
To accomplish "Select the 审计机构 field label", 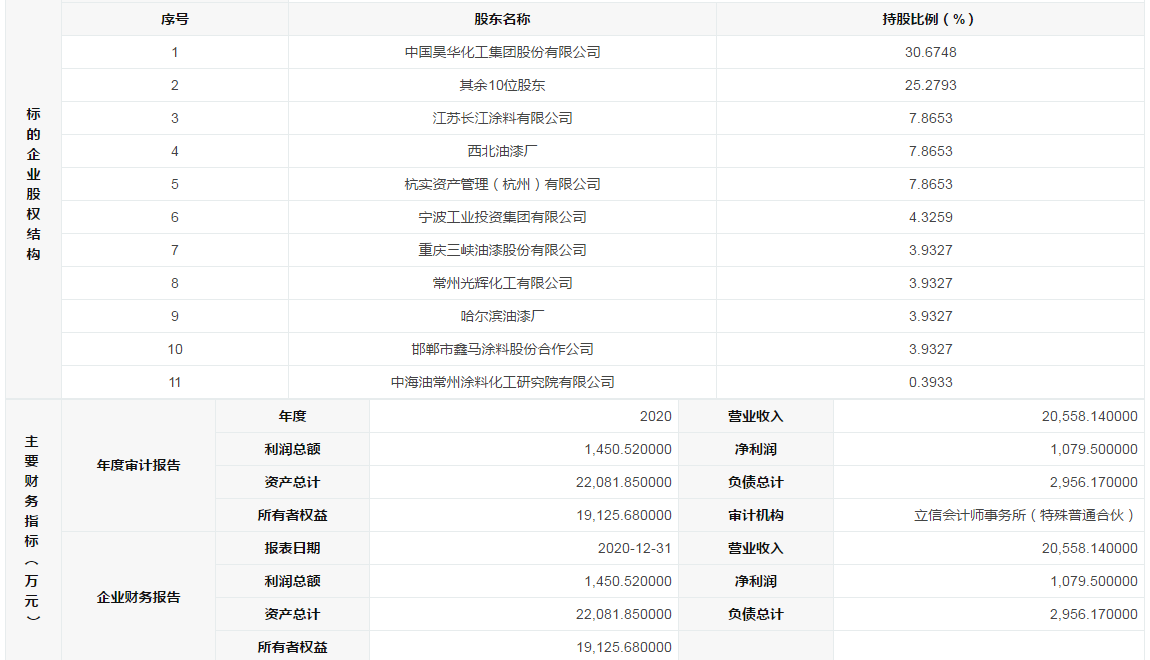I will 755,515.
